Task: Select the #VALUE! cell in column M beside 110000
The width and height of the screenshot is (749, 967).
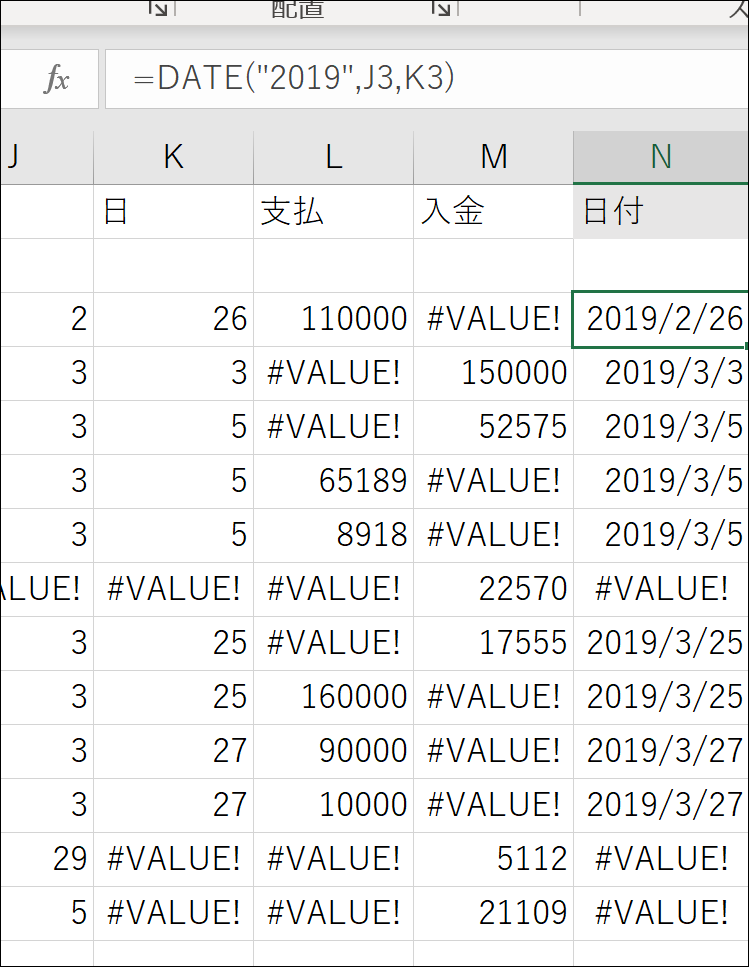Action: pos(493,319)
